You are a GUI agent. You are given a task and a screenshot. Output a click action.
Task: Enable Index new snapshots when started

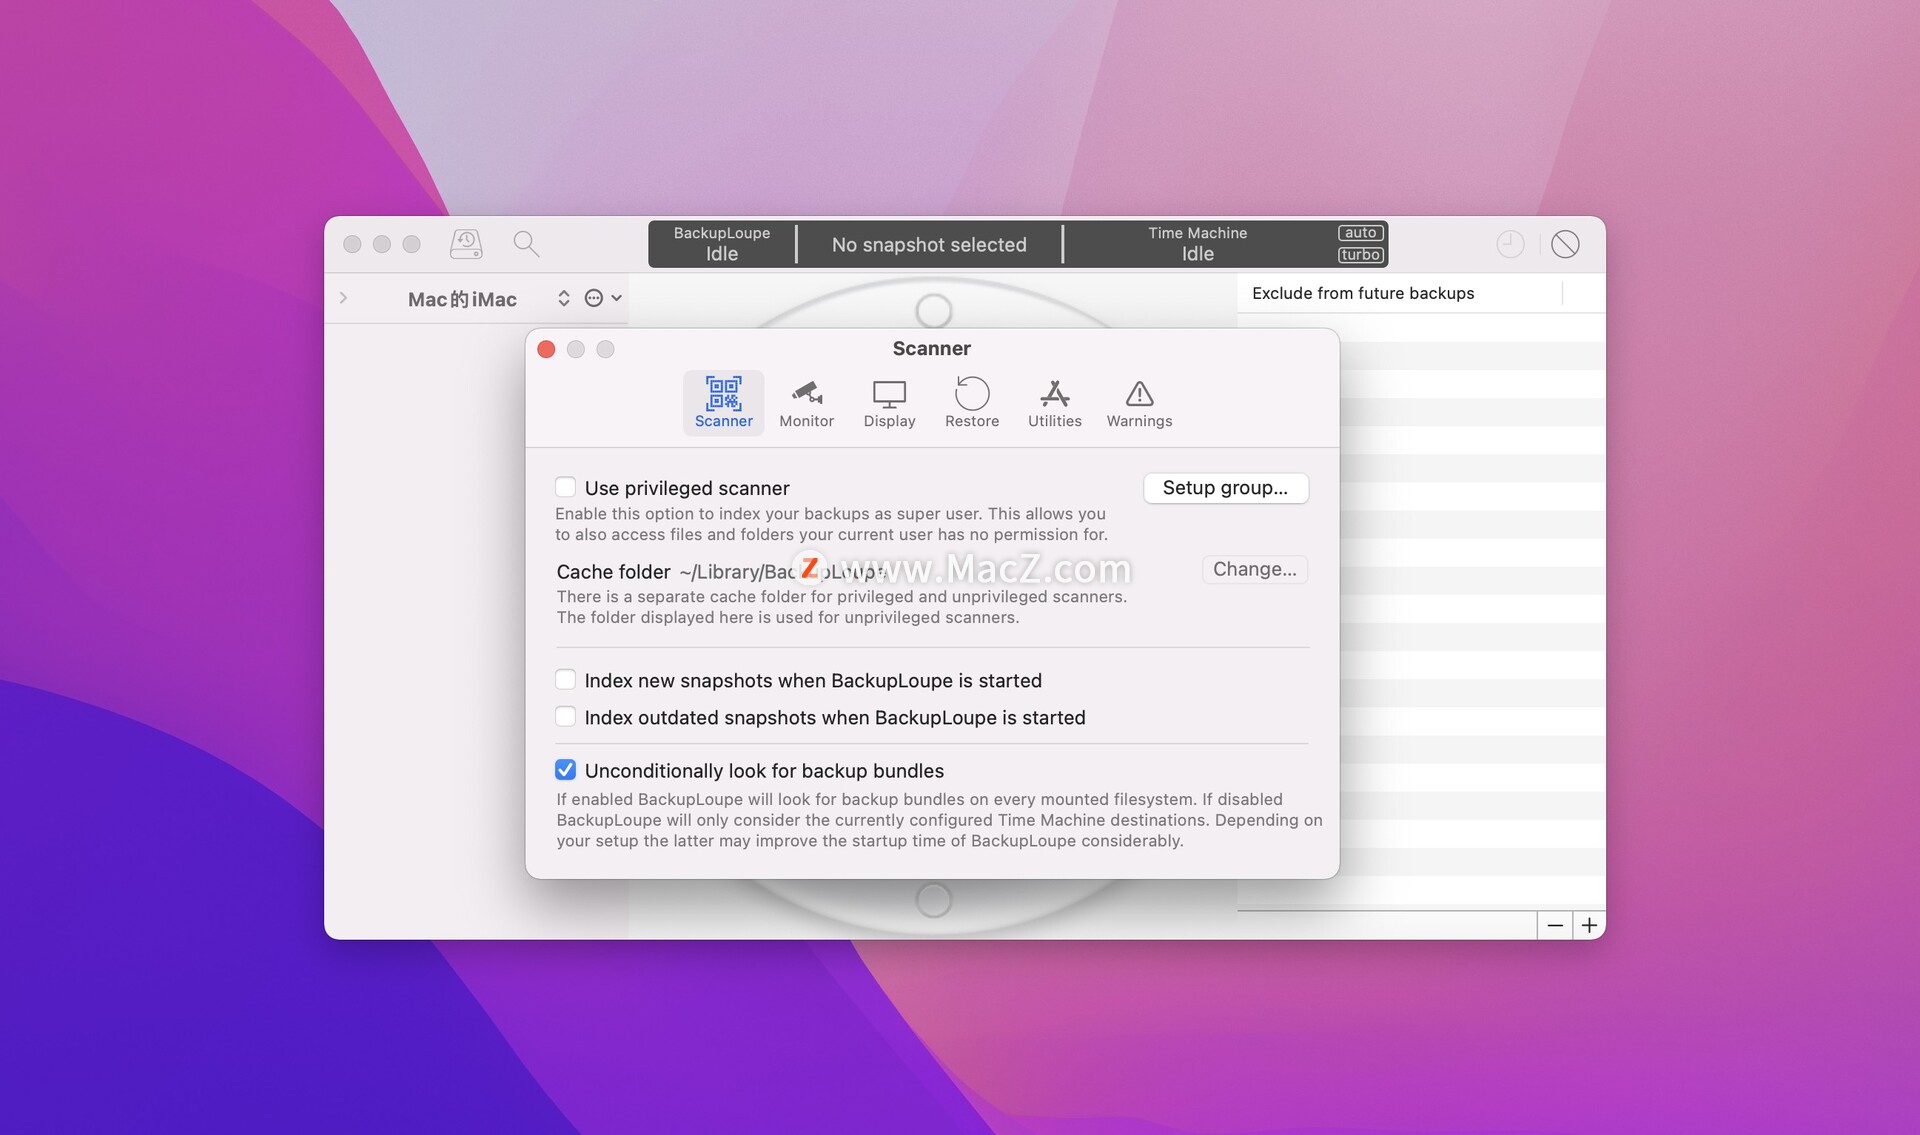pos(565,680)
